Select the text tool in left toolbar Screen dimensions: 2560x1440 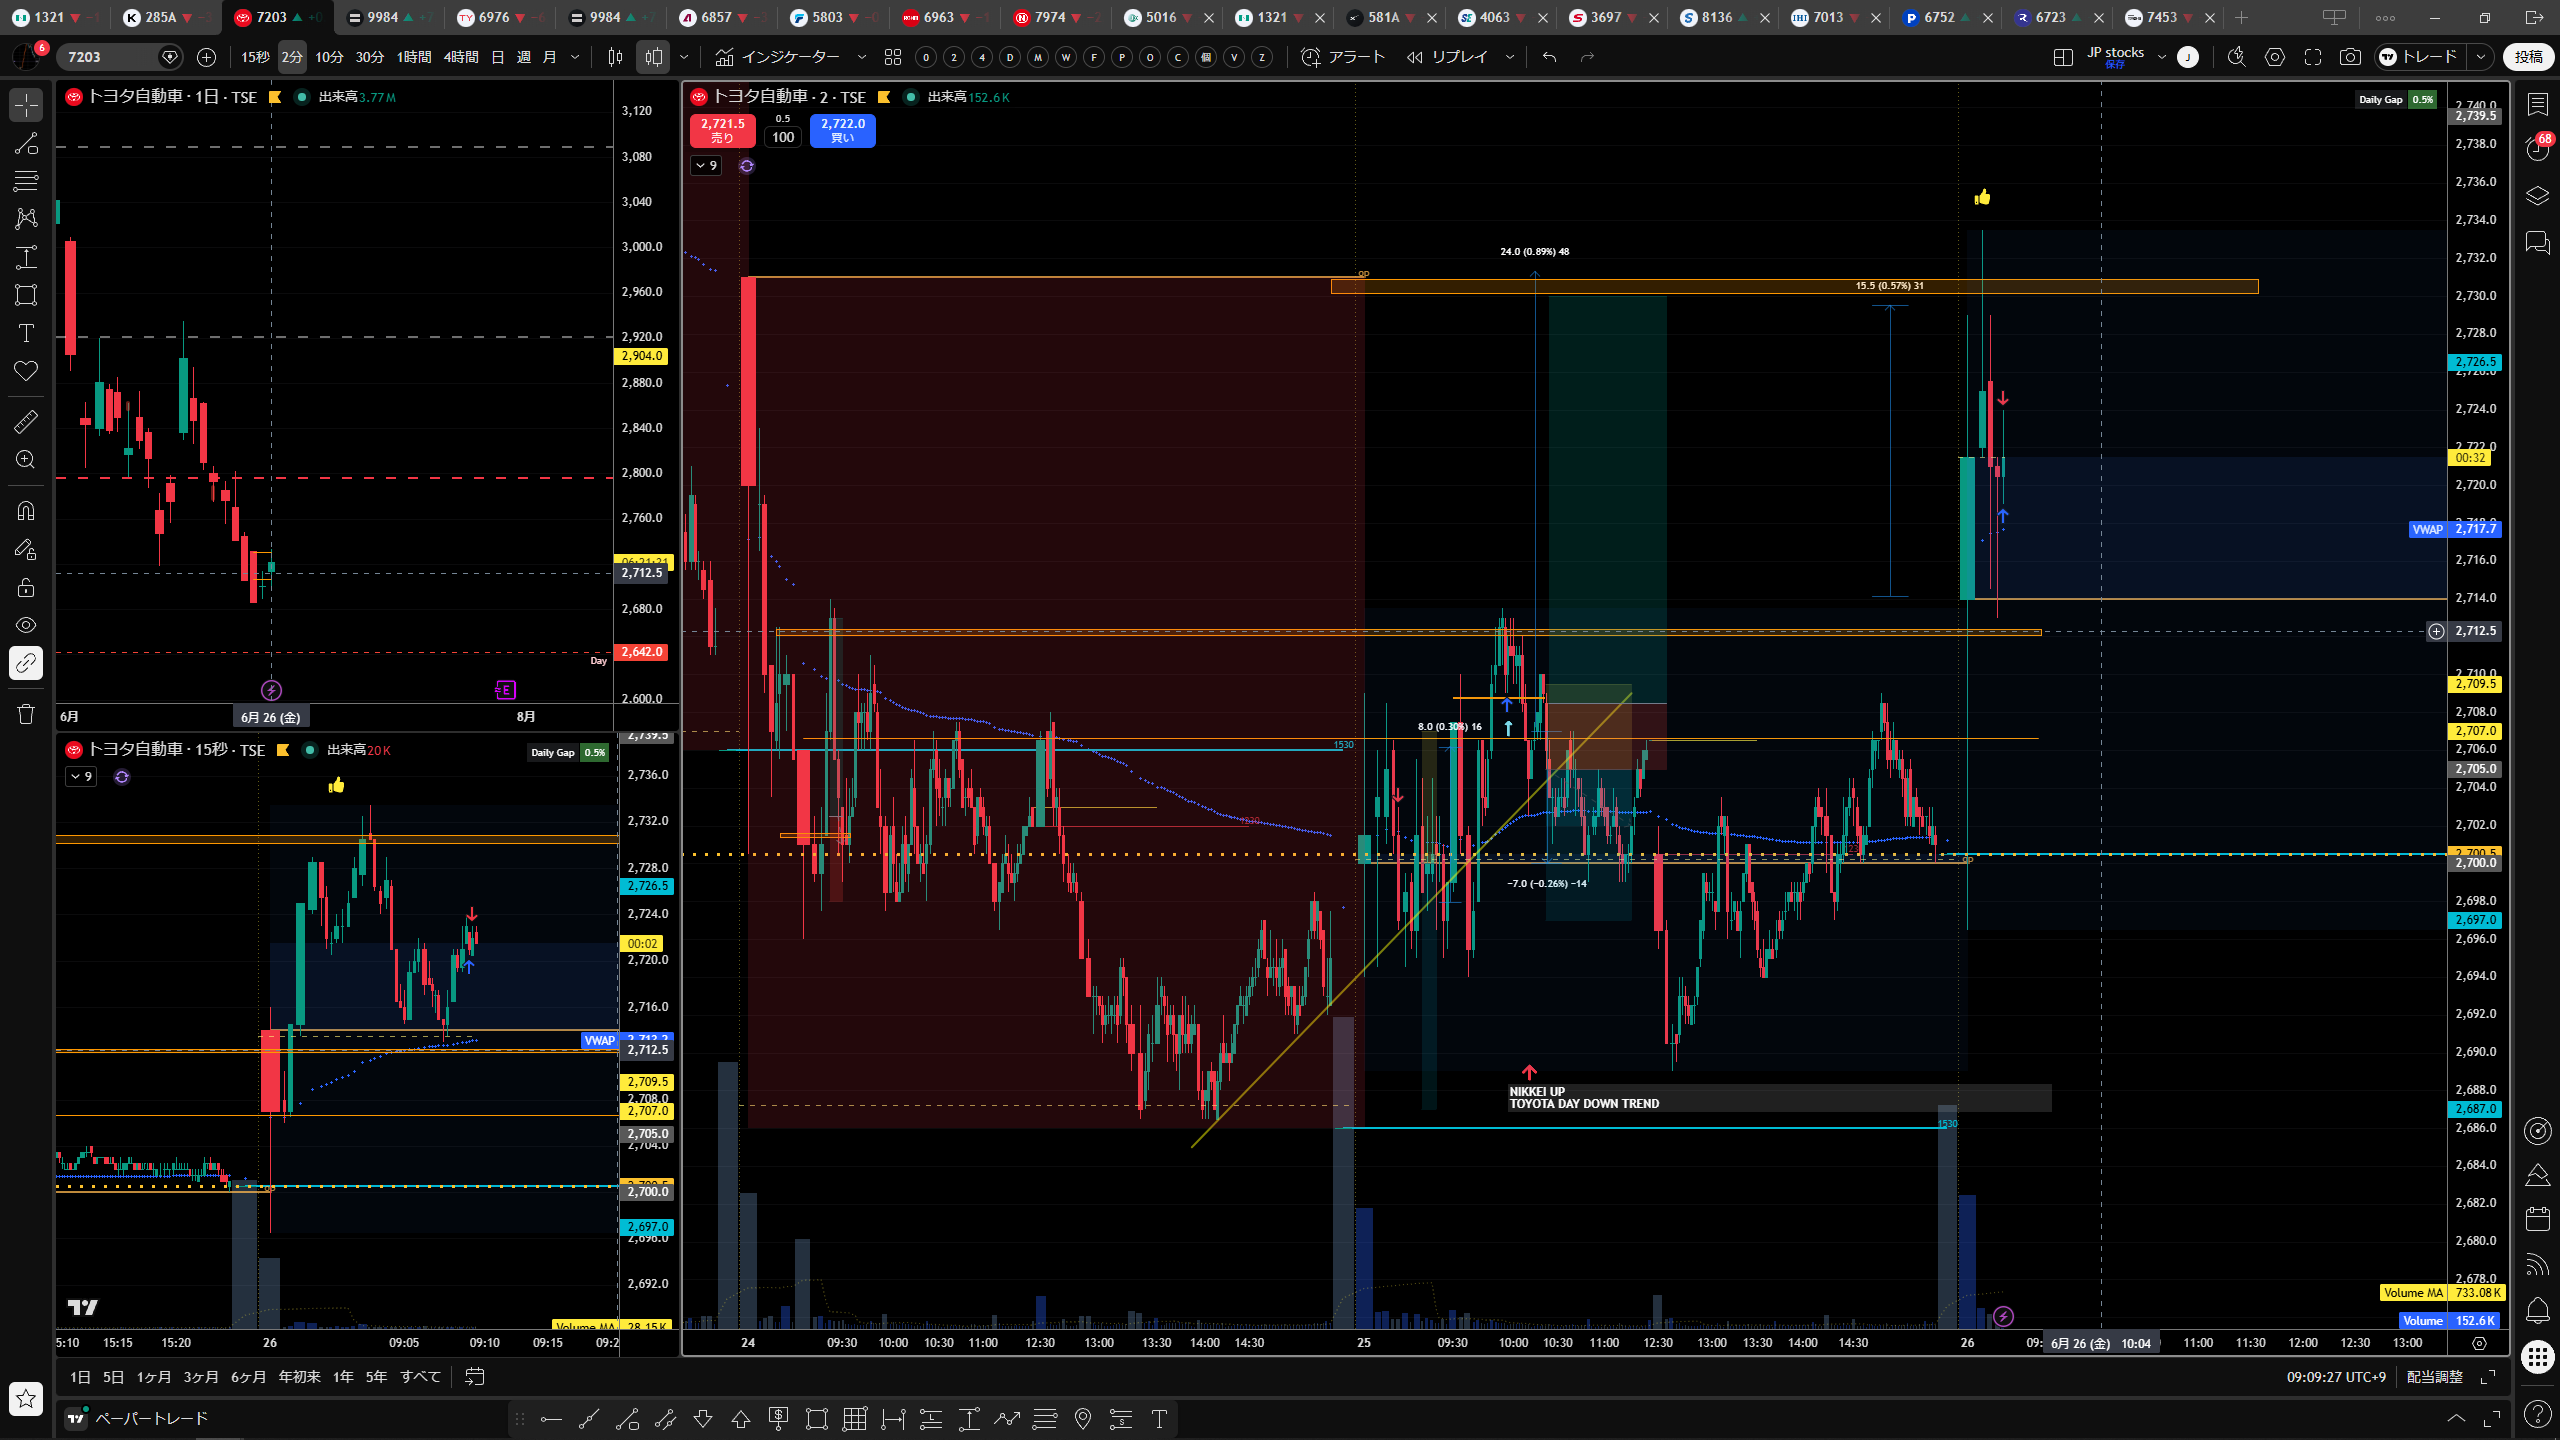coord(26,333)
